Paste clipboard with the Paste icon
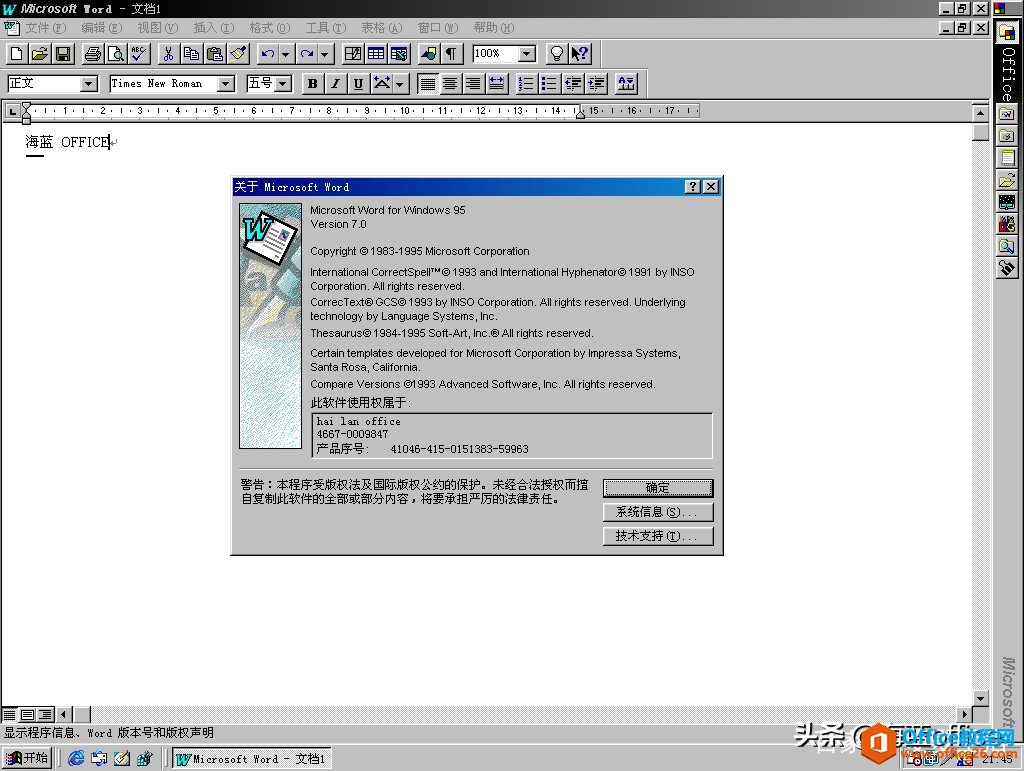This screenshot has height=771, width=1024. pyautogui.click(x=214, y=54)
